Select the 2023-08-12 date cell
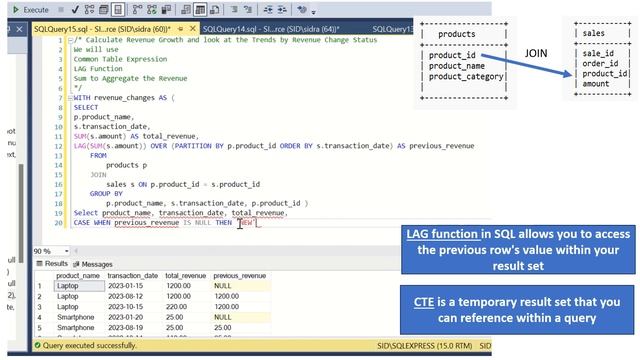Image resolution: width=640 pixels, height=360 pixels. click(134, 296)
